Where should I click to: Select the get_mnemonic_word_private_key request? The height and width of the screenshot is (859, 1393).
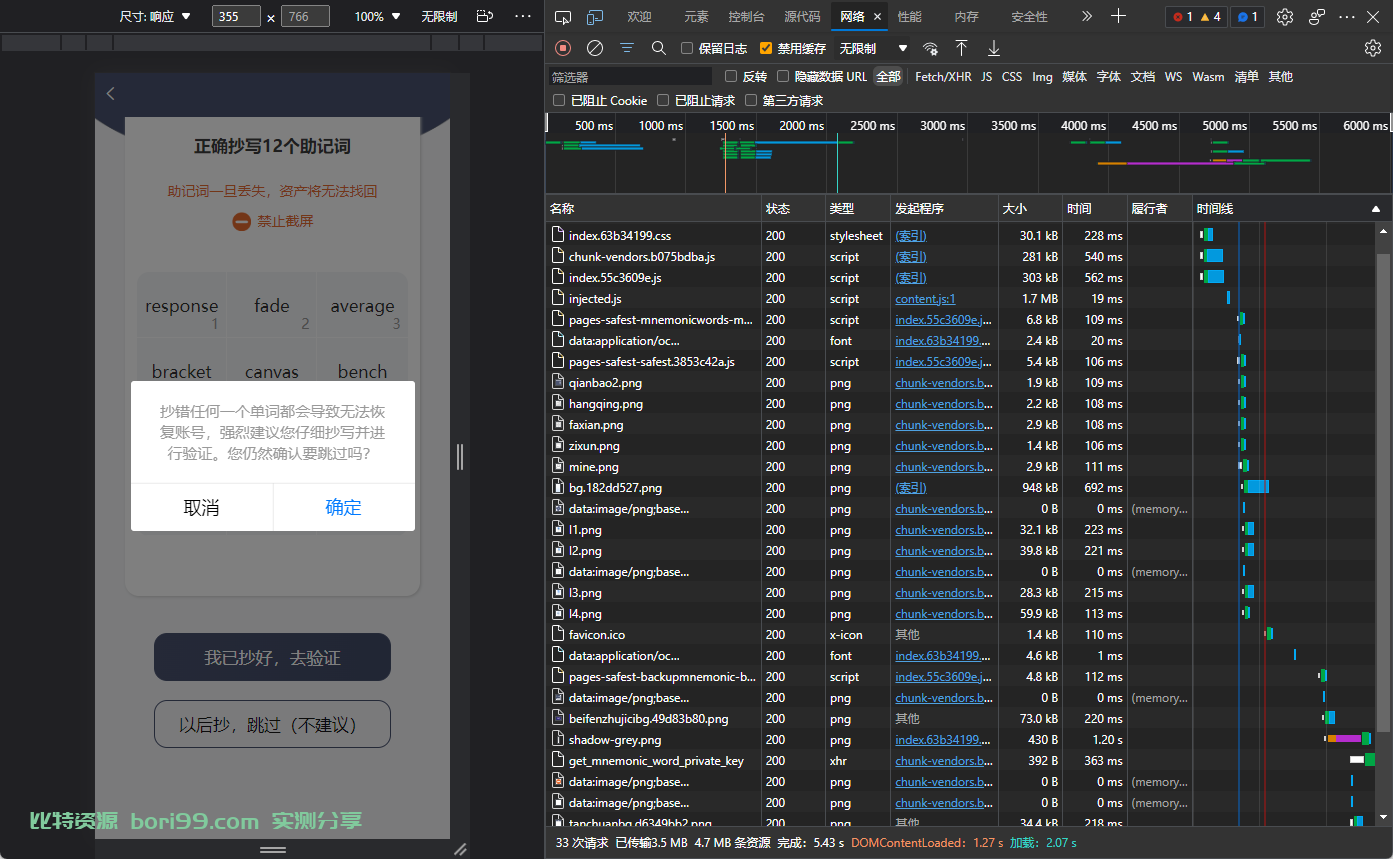(x=656, y=761)
